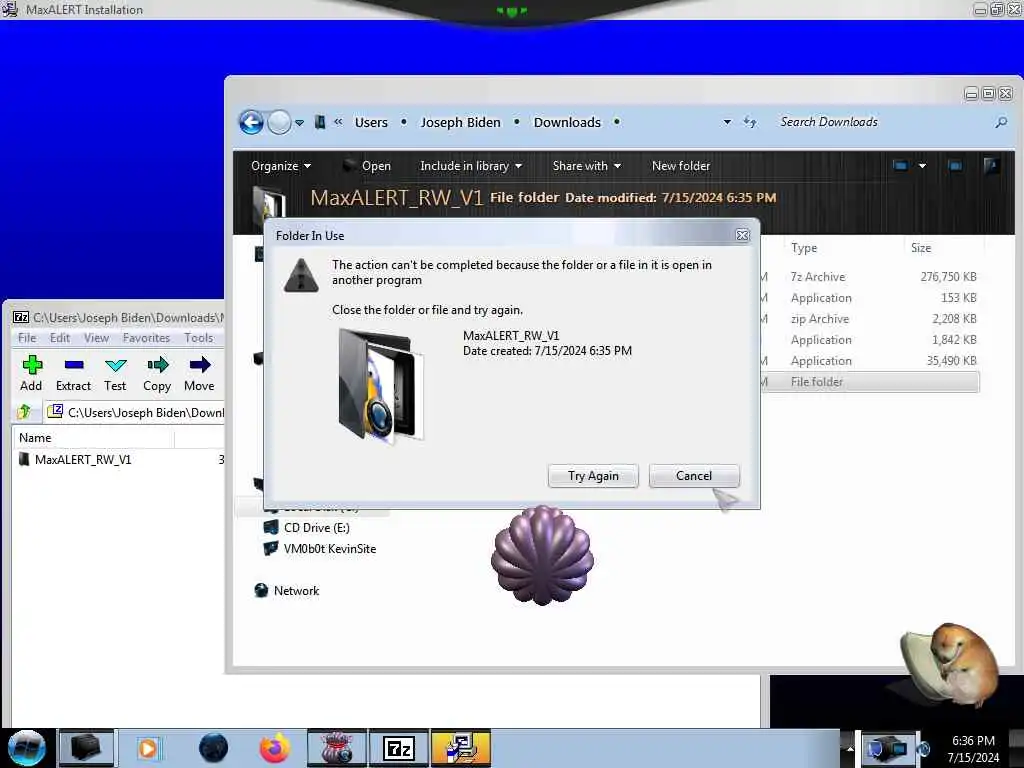Open the folder icon on taskbar
The height and width of the screenshot is (768, 1024).
(x=86, y=748)
